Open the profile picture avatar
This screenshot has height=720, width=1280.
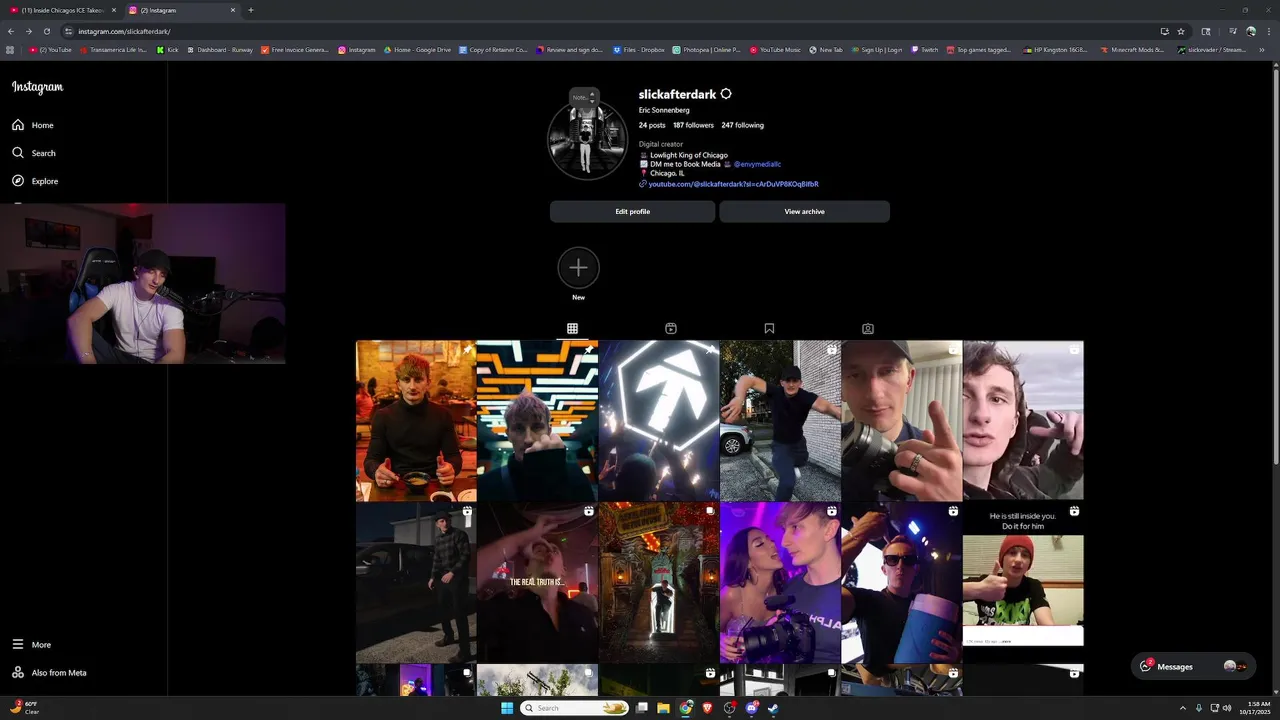coord(587,140)
